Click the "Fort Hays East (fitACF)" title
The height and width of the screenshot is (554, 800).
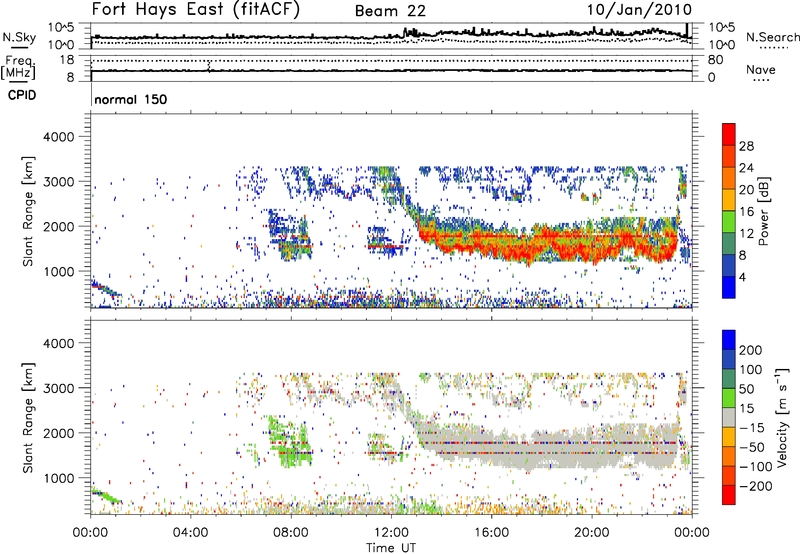click(x=196, y=9)
